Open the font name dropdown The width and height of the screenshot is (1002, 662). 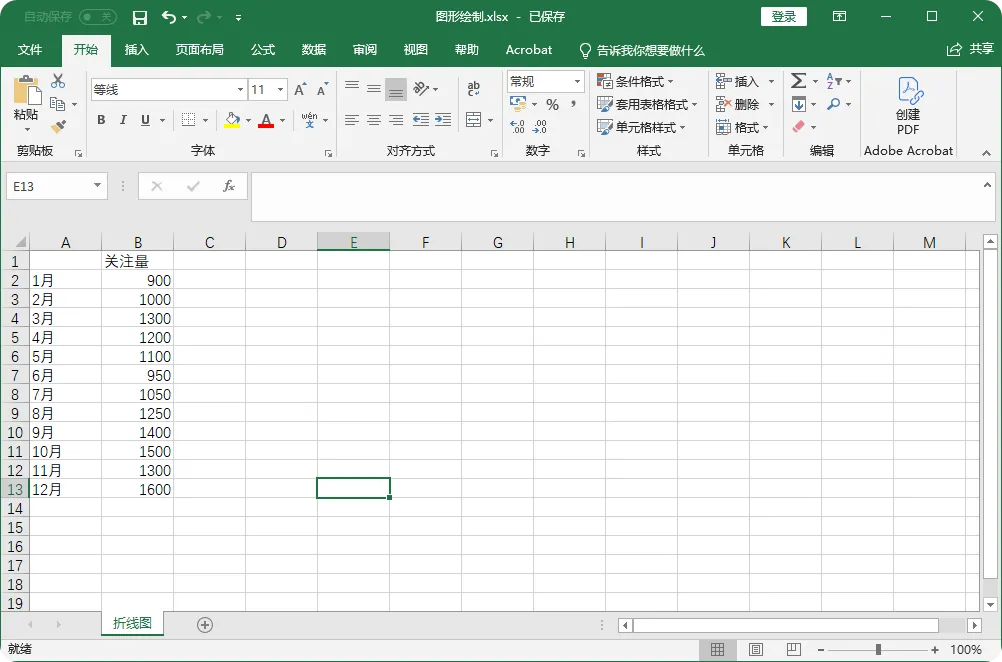click(x=240, y=89)
